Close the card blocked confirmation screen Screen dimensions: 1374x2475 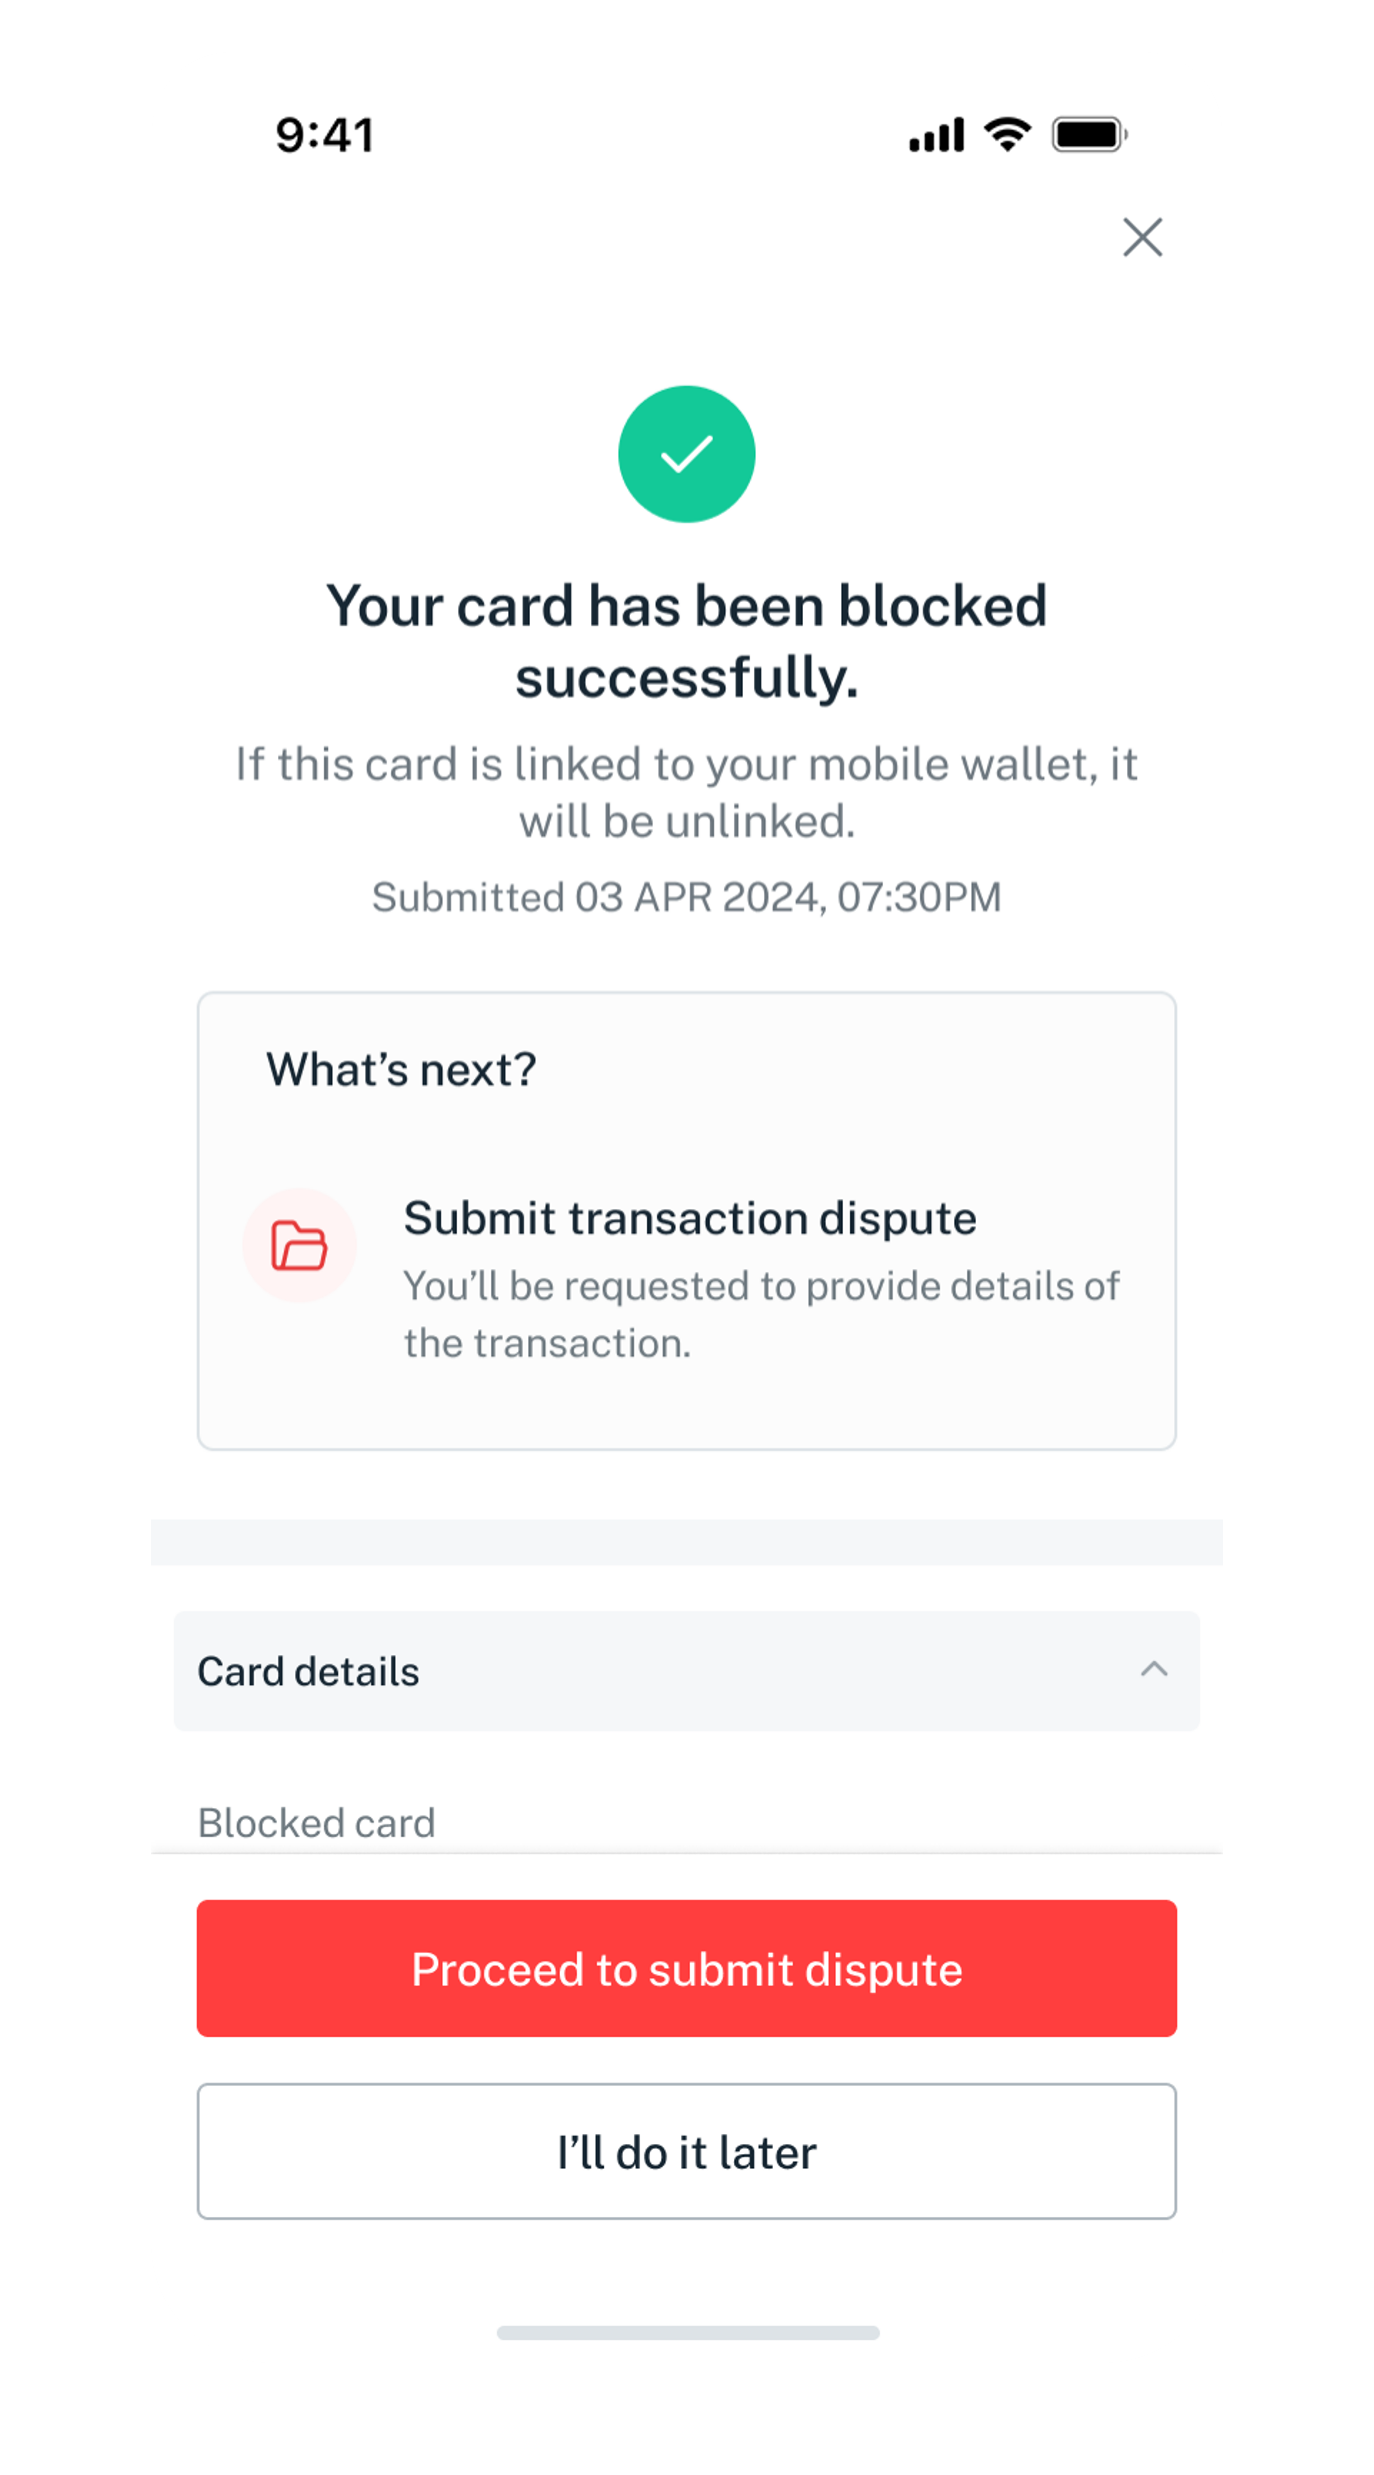click(1142, 238)
